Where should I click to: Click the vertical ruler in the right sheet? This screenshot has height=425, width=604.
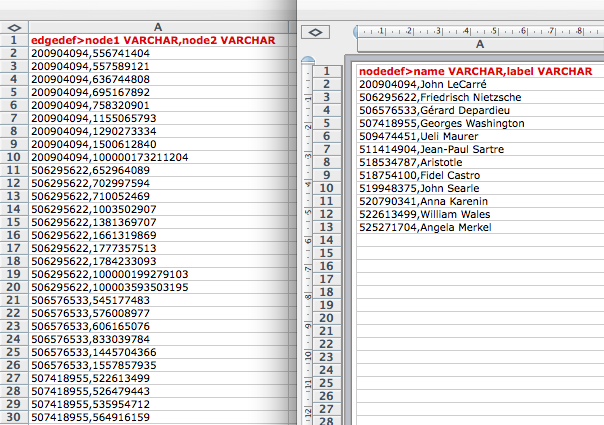pyautogui.click(x=308, y=243)
